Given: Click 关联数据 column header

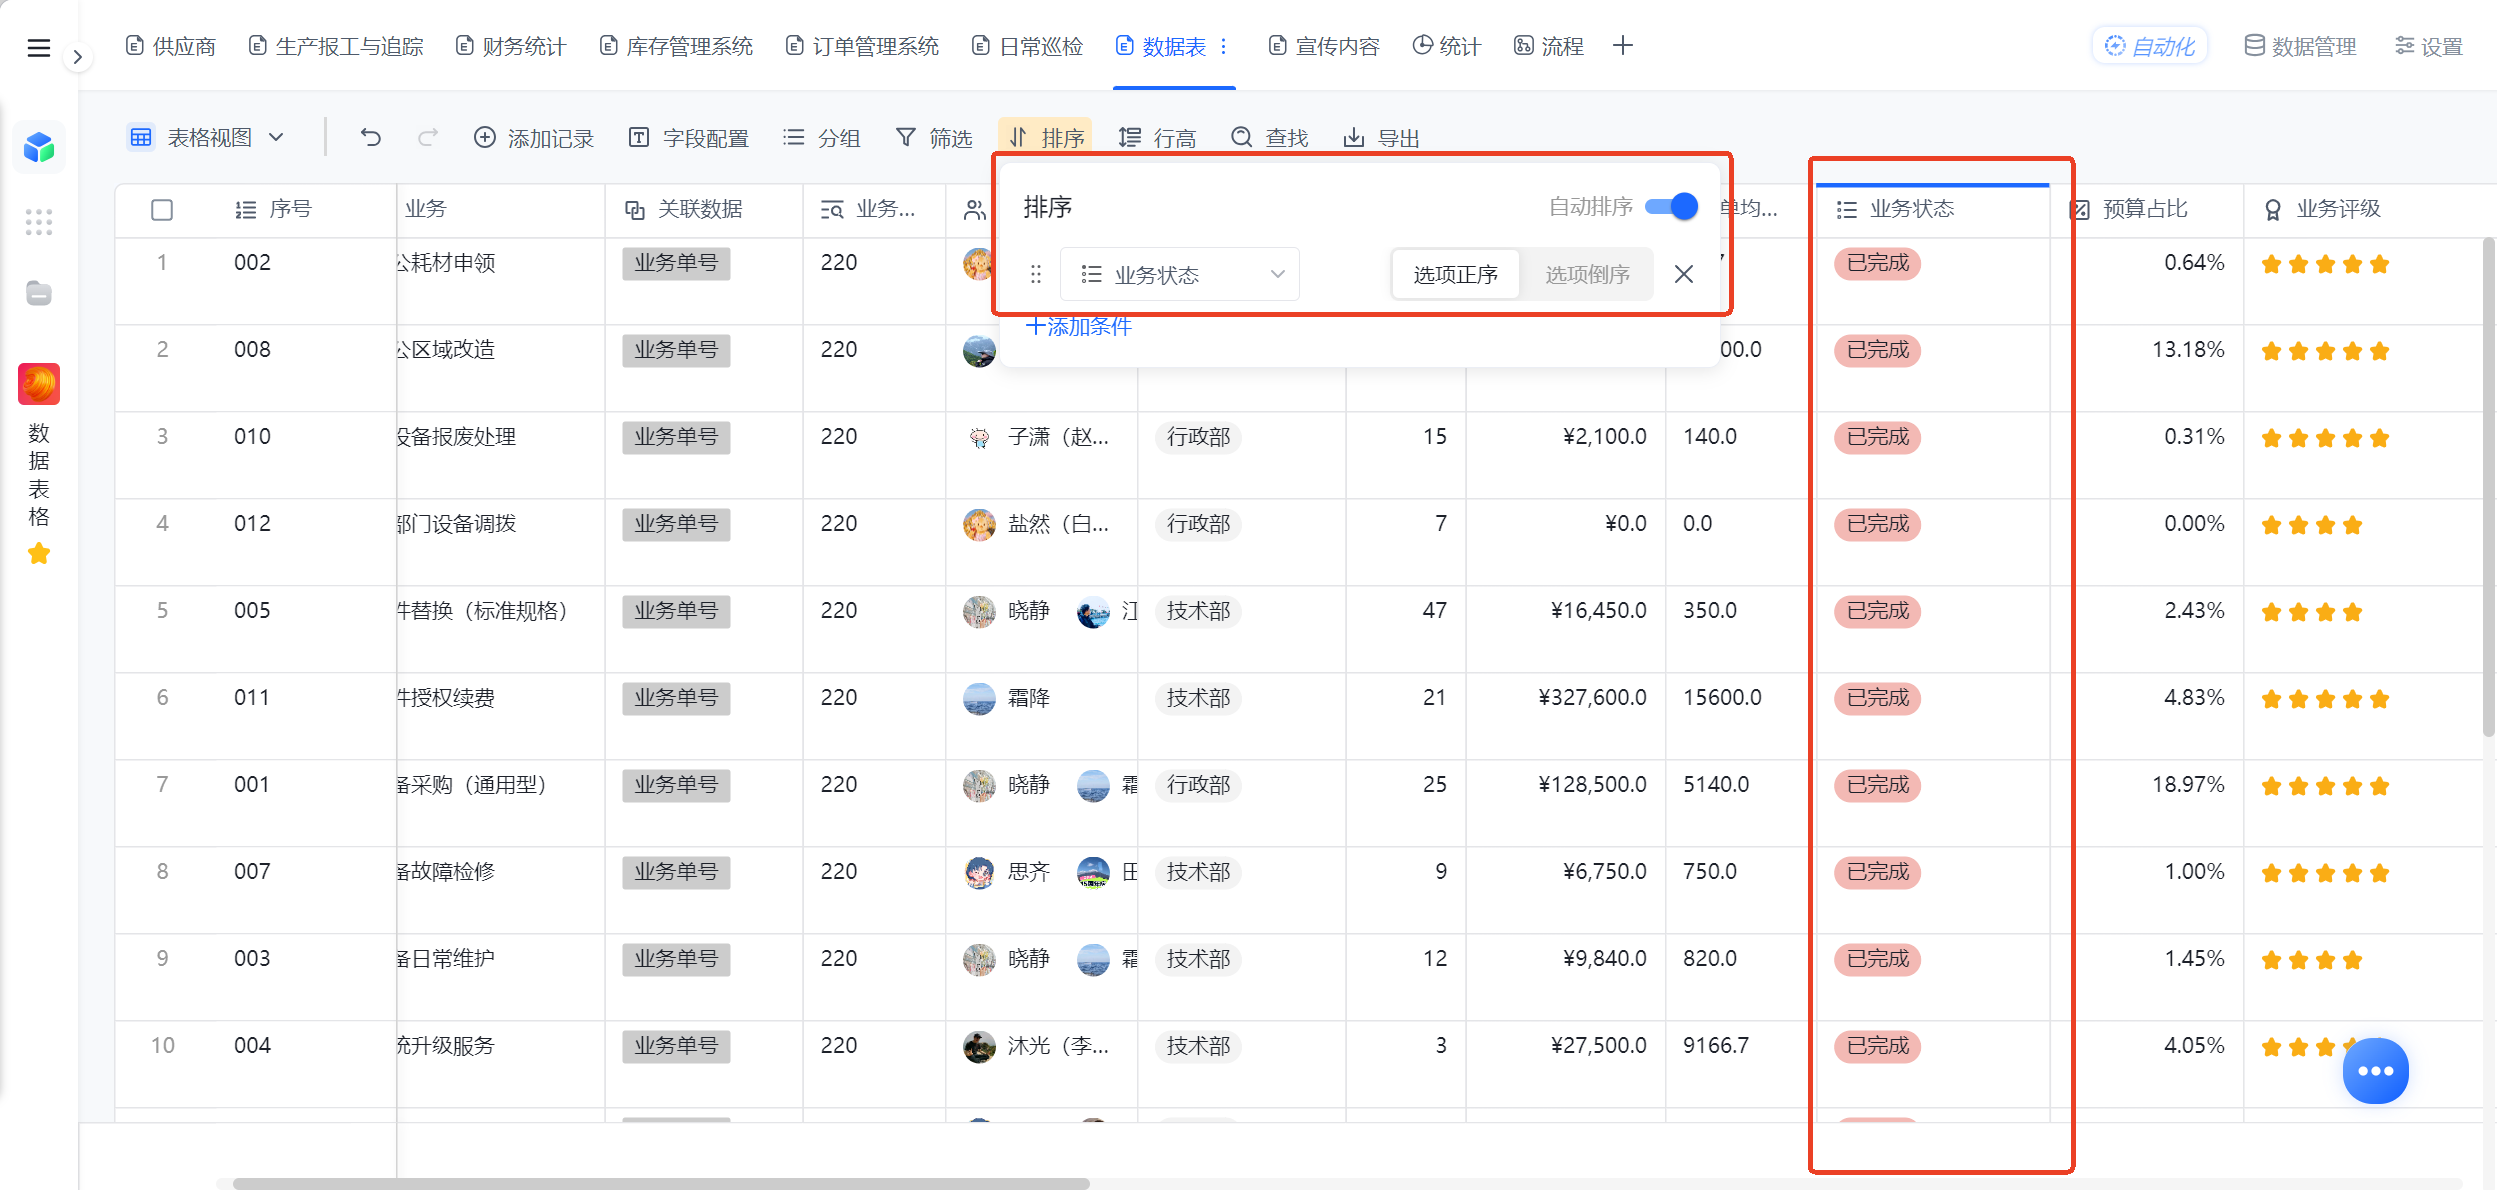Looking at the screenshot, I should (684, 209).
